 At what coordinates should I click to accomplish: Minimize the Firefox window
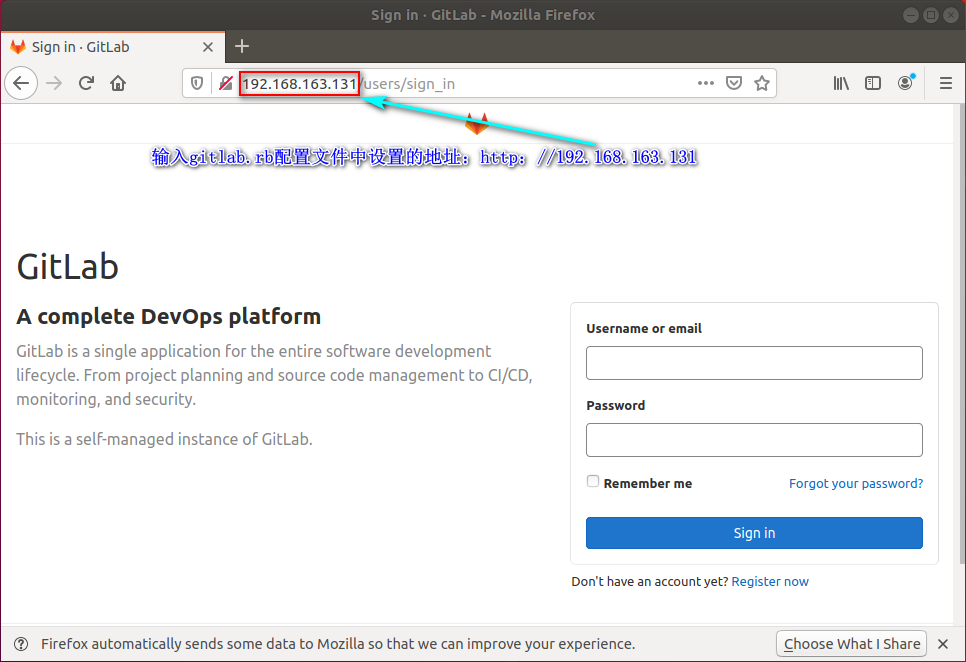(x=911, y=15)
